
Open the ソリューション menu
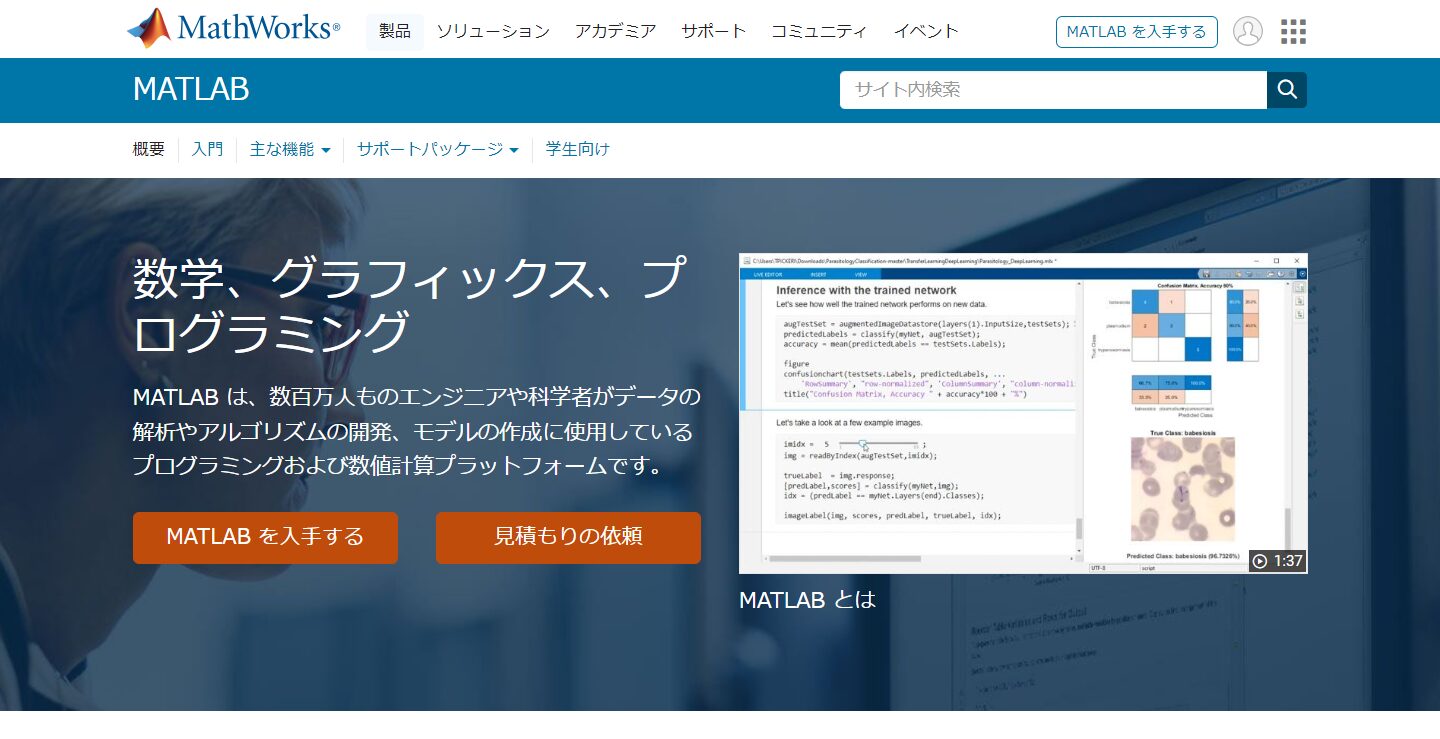[493, 32]
